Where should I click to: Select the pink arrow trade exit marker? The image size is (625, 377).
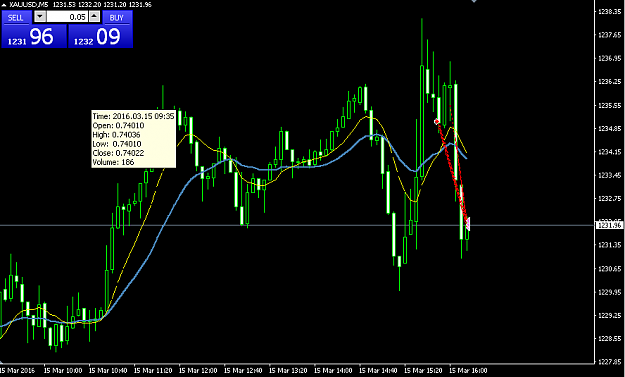[x=468, y=224]
